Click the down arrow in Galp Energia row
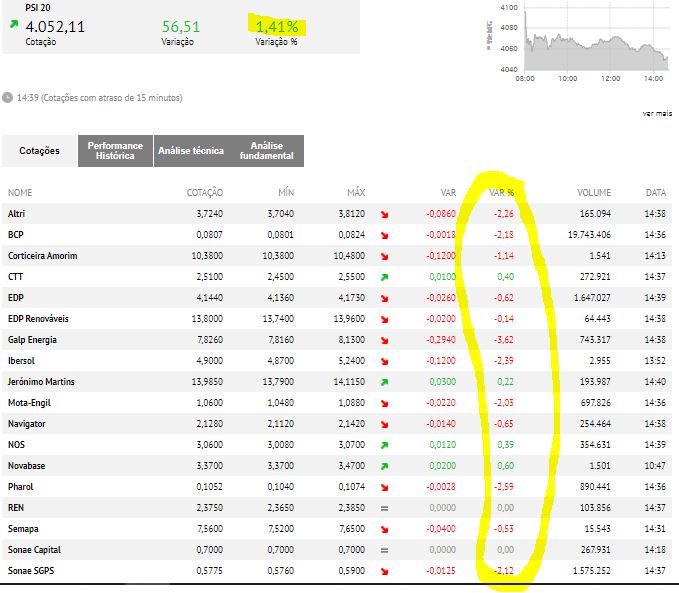The image size is (679, 593). 384,340
